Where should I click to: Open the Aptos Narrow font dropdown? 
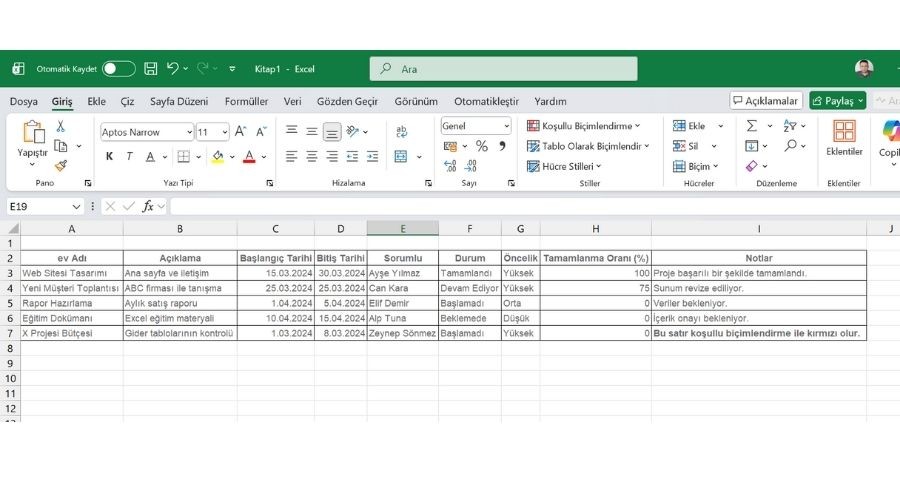tap(147, 132)
